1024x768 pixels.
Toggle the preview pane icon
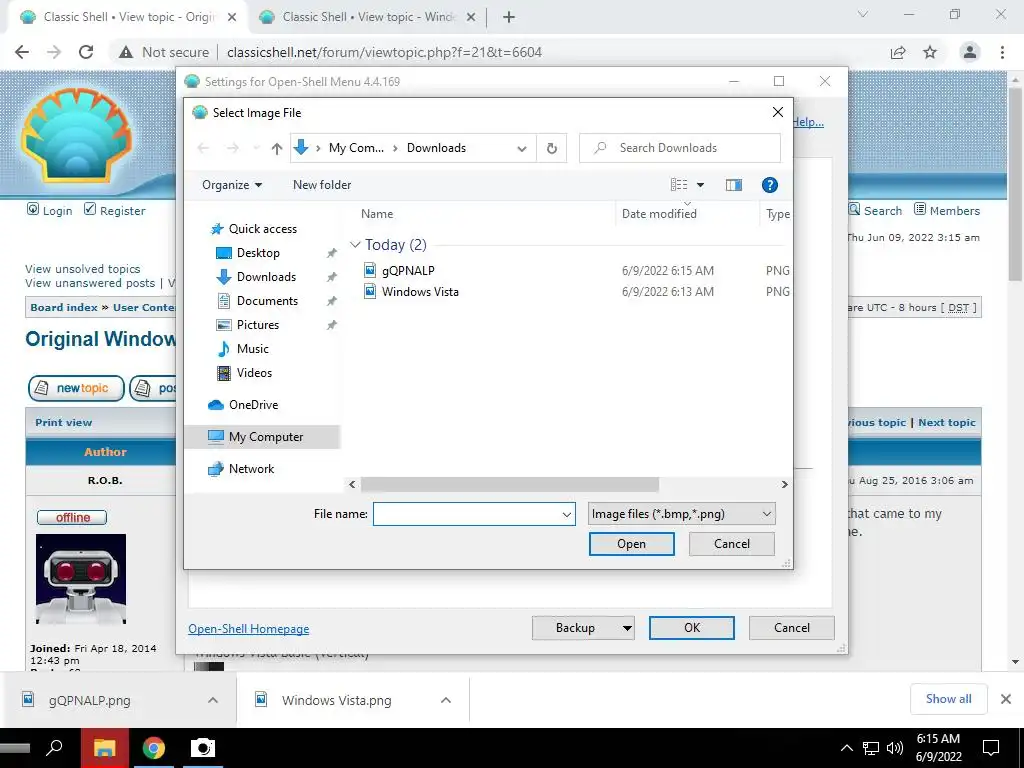tap(733, 185)
